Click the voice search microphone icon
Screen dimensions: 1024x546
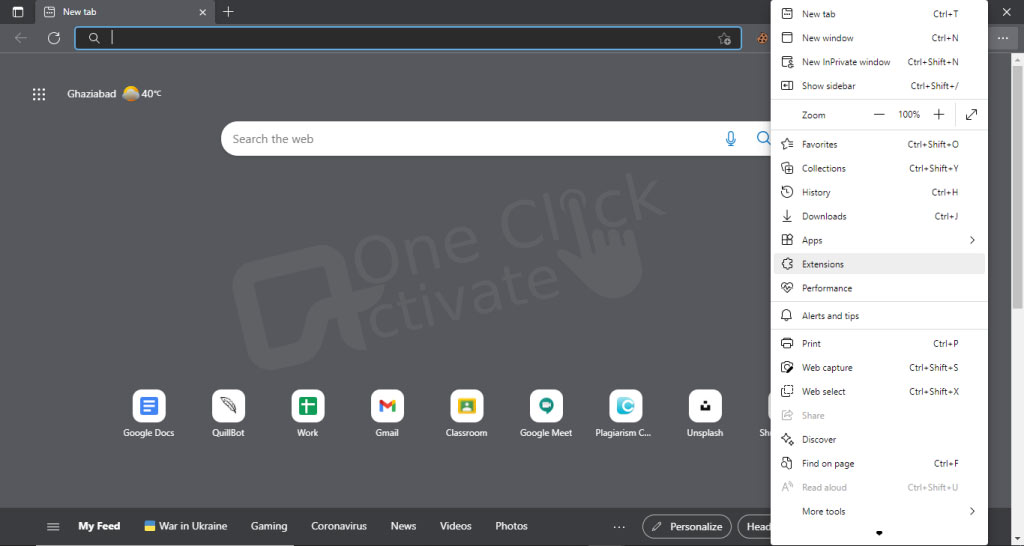tap(731, 138)
